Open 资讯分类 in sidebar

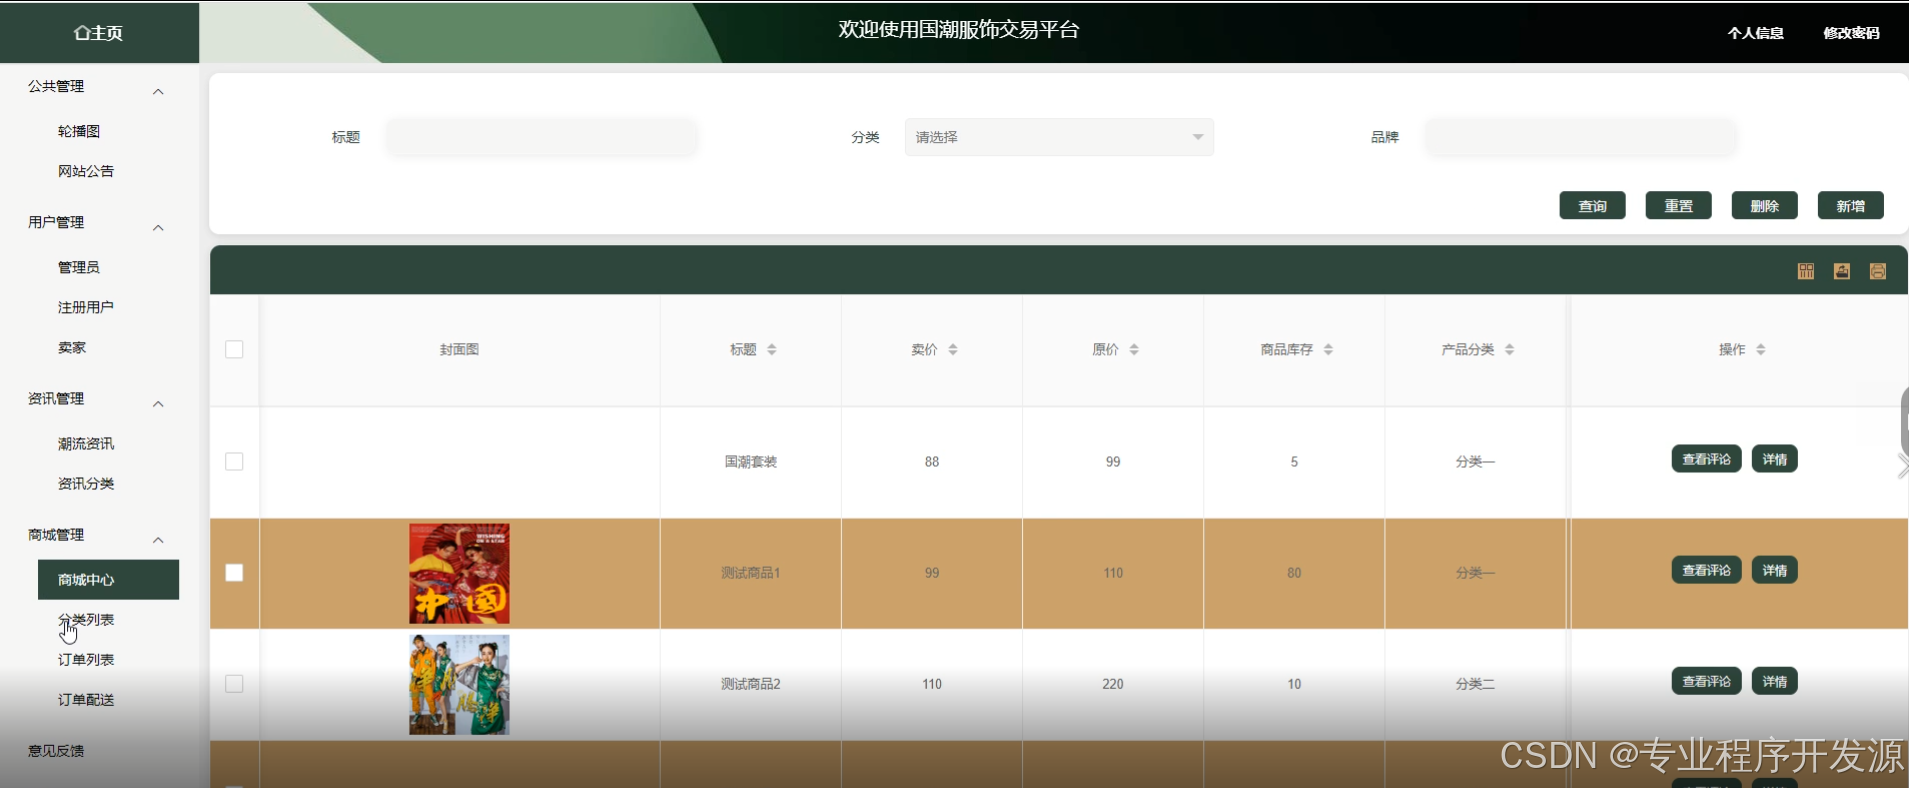[x=86, y=483]
